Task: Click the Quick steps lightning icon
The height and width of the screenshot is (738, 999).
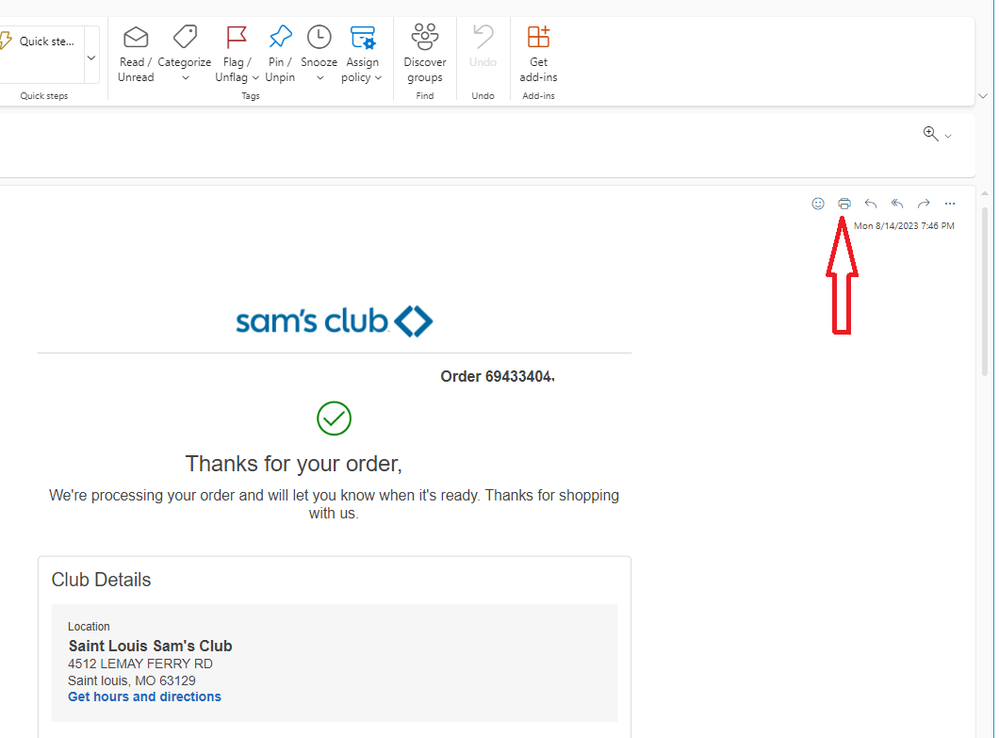Action: tap(5, 41)
